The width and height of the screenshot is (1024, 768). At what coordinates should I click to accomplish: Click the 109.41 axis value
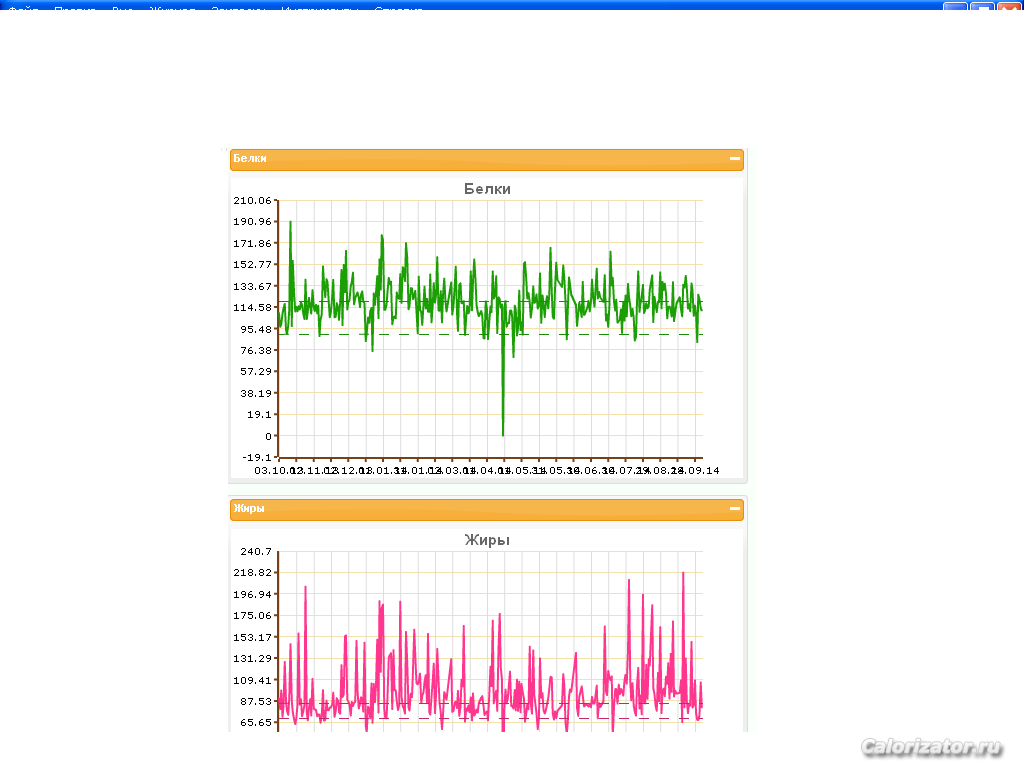pos(252,680)
